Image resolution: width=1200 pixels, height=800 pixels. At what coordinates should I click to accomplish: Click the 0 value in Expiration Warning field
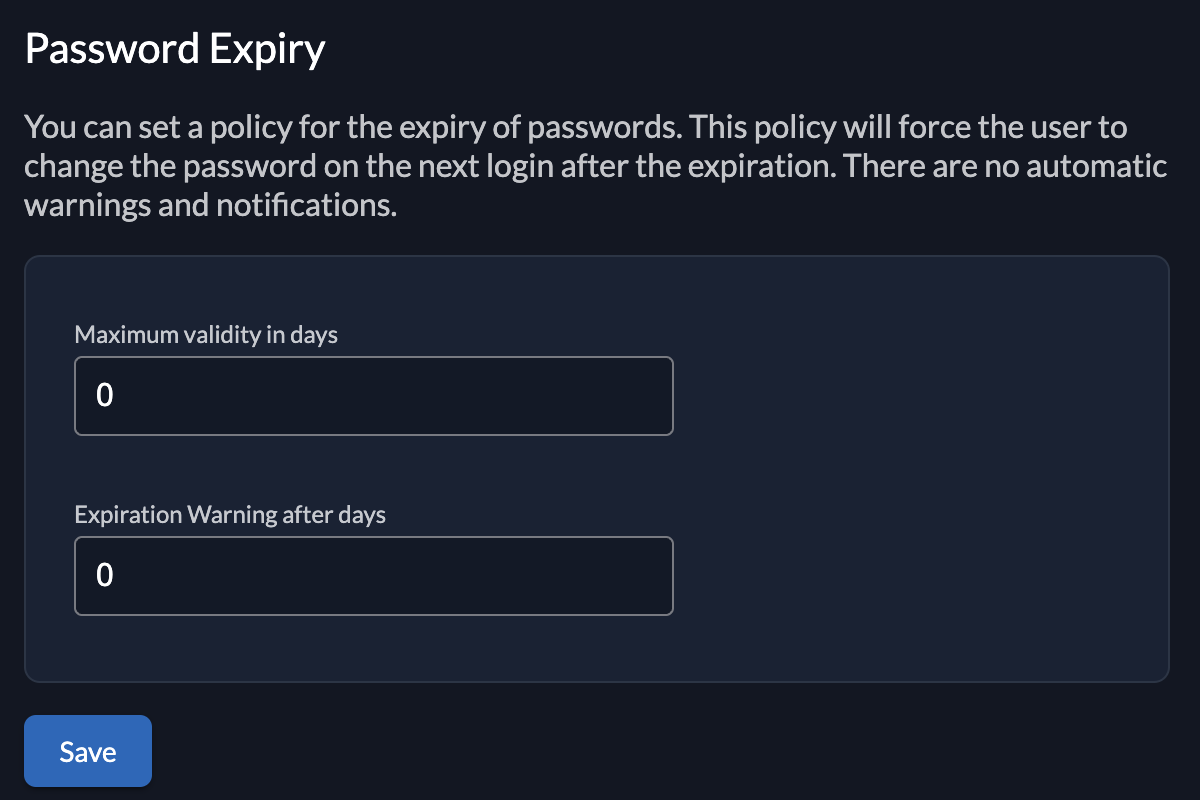coord(104,577)
